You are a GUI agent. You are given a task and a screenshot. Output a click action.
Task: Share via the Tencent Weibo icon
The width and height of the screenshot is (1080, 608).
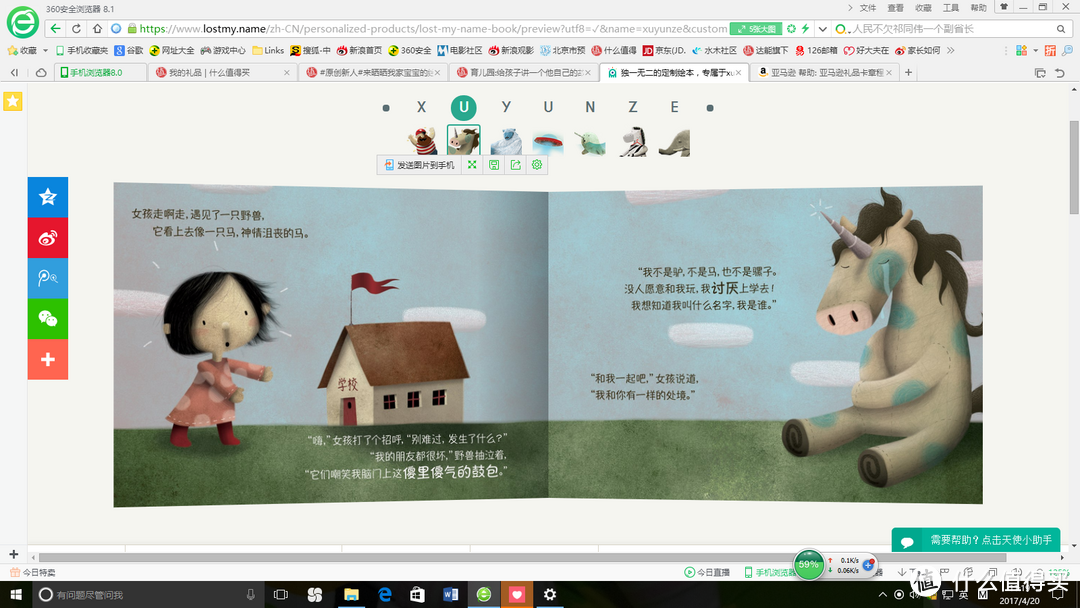coord(48,278)
